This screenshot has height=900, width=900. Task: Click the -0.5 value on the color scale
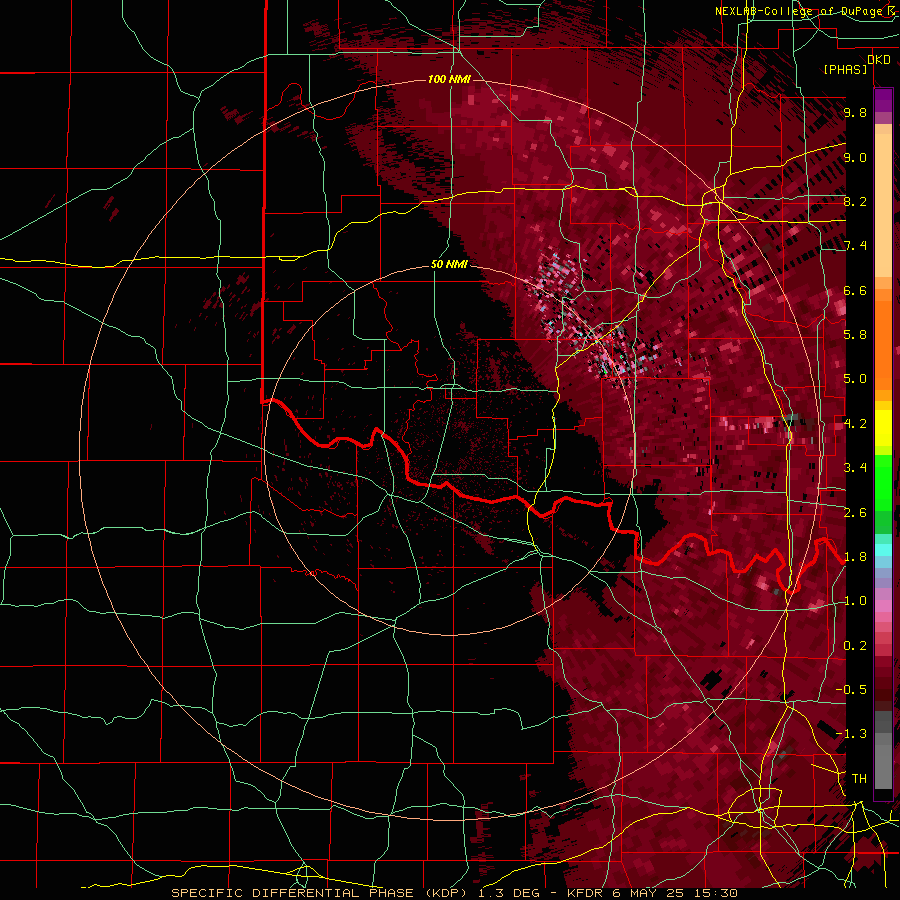851,690
